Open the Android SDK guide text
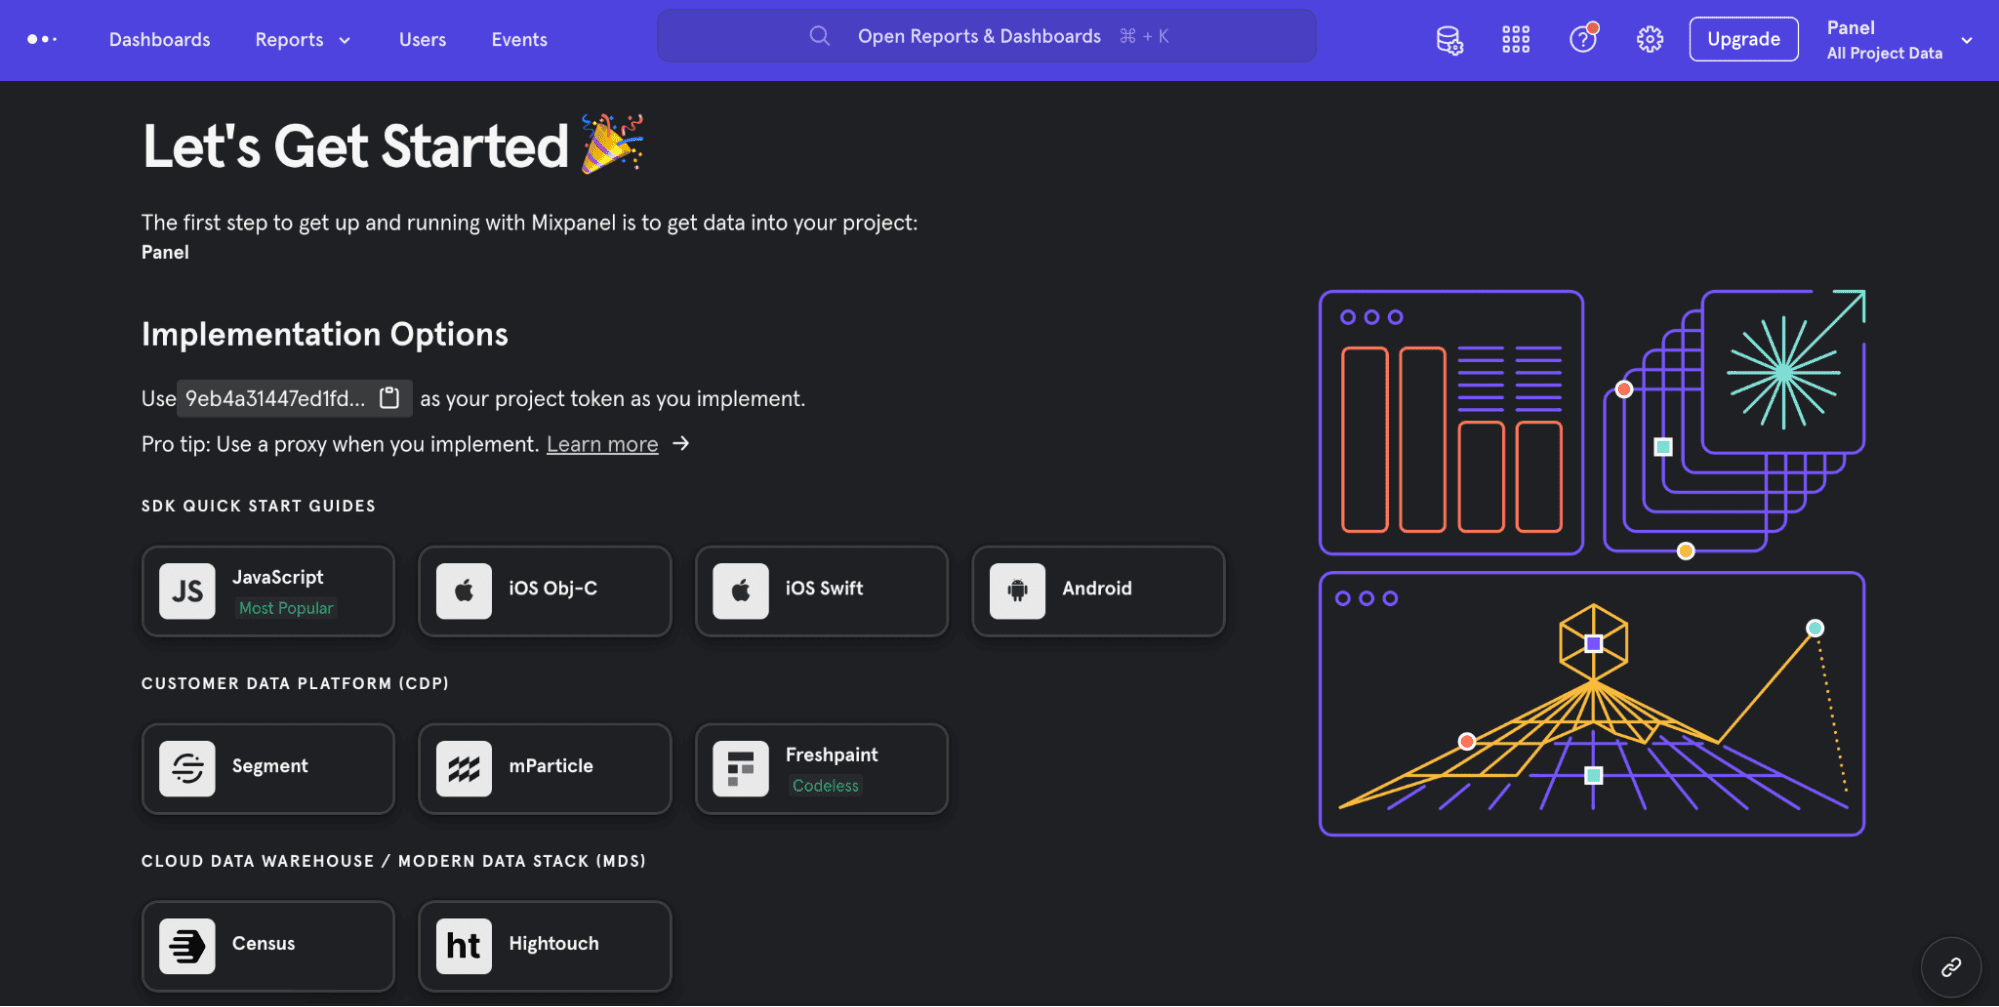The width and height of the screenshot is (1999, 1007). pyautogui.click(x=1097, y=588)
